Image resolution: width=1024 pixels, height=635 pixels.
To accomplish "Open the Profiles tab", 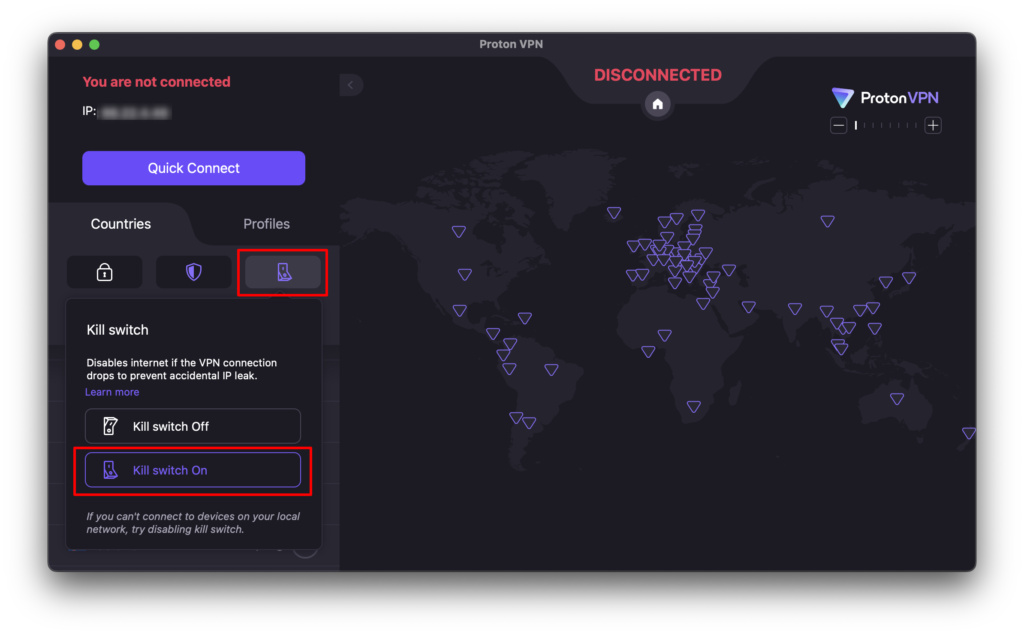I will (x=266, y=224).
